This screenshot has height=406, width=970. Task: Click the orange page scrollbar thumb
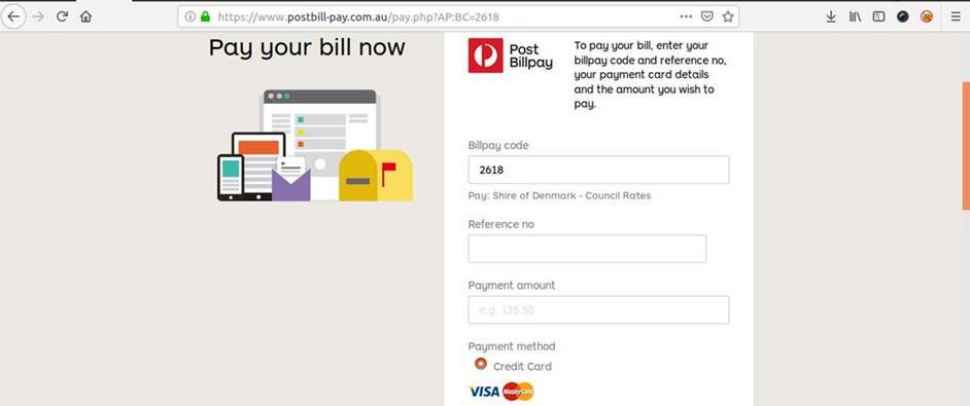coord(966,146)
